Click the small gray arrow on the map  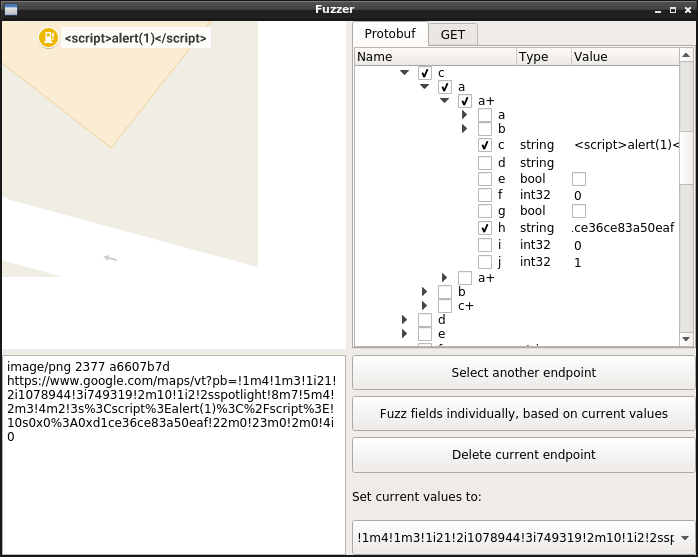point(110,258)
